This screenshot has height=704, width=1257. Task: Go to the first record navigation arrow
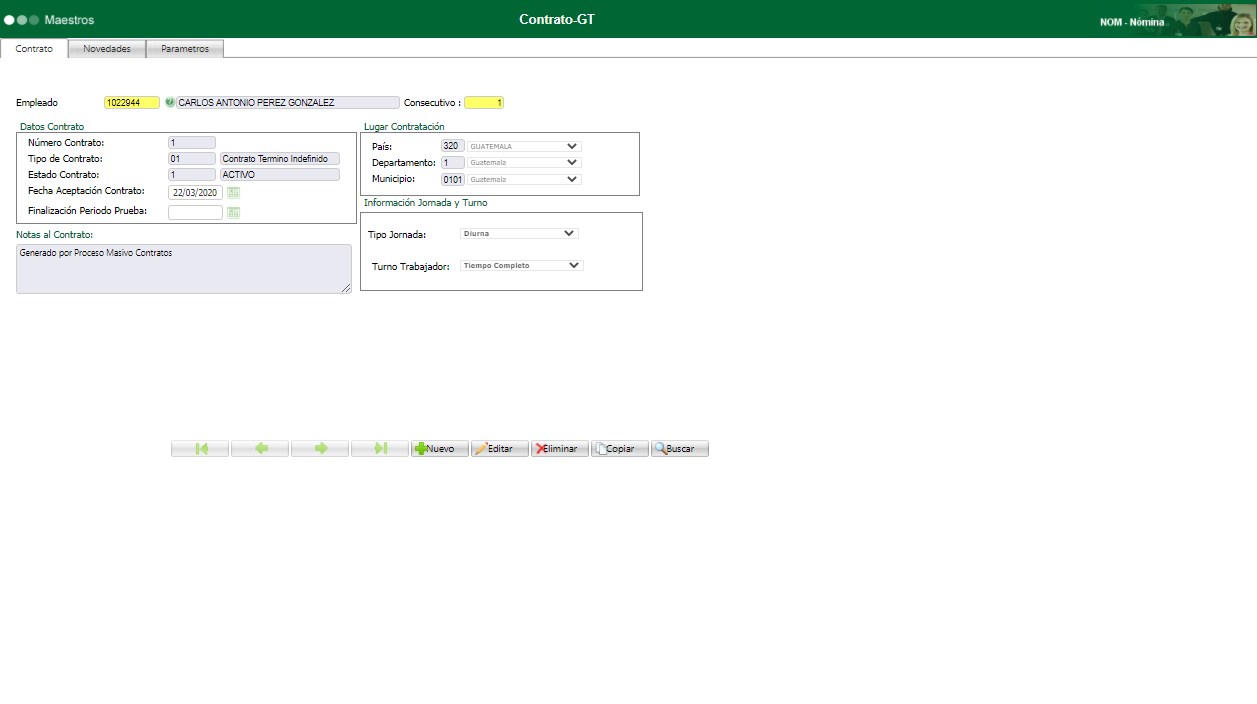click(x=200, y=449)
